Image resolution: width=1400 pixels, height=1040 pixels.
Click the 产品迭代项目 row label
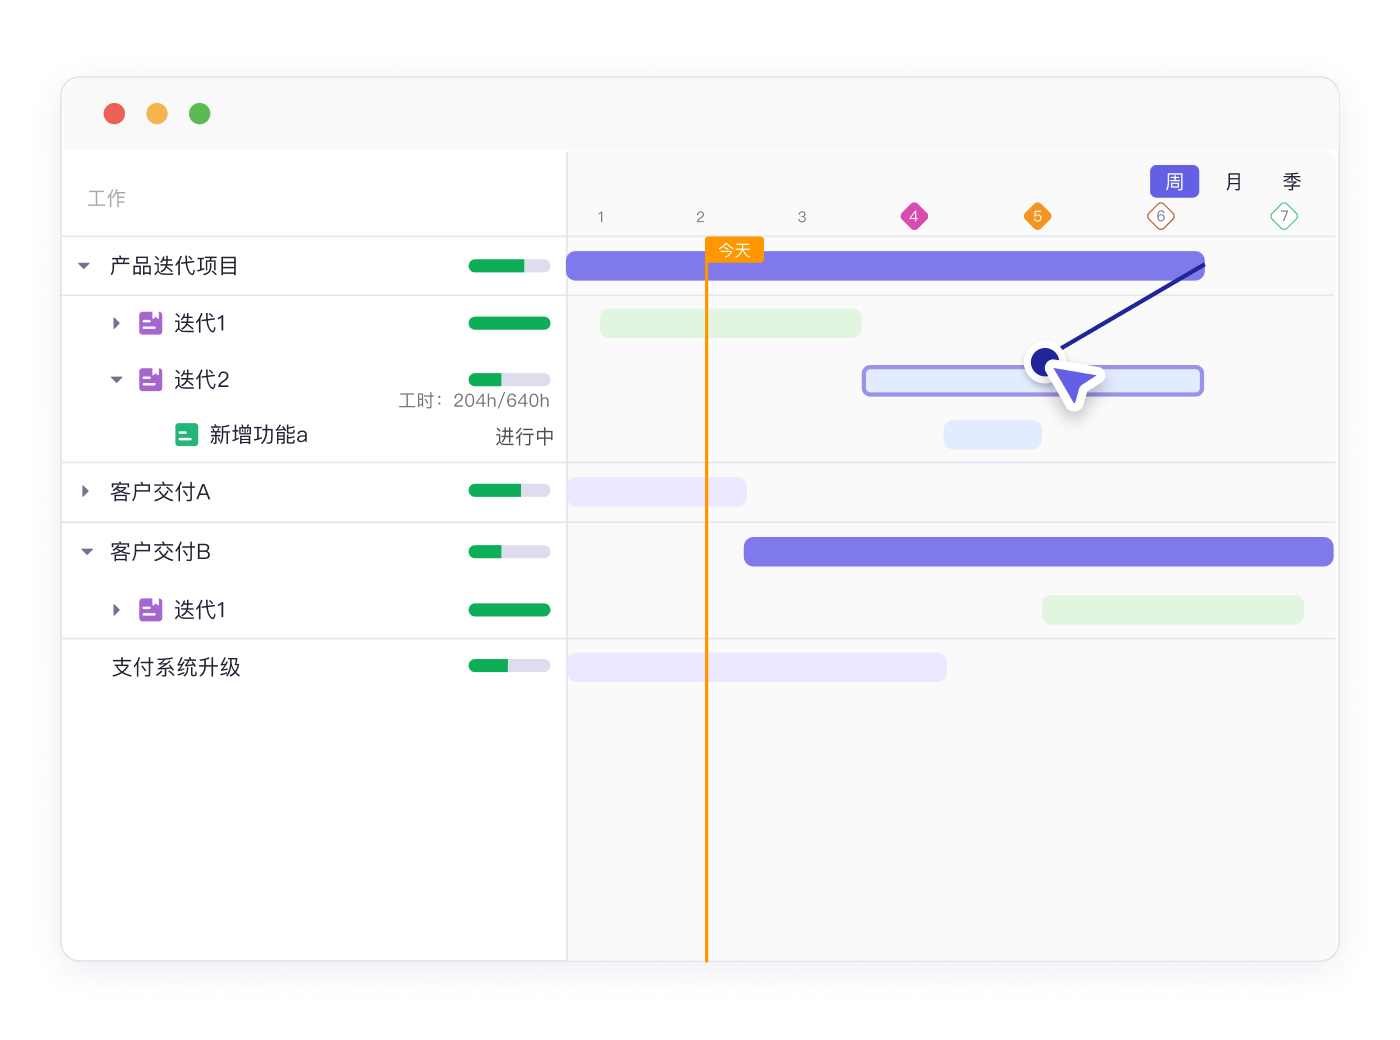[x=174, y=266]
